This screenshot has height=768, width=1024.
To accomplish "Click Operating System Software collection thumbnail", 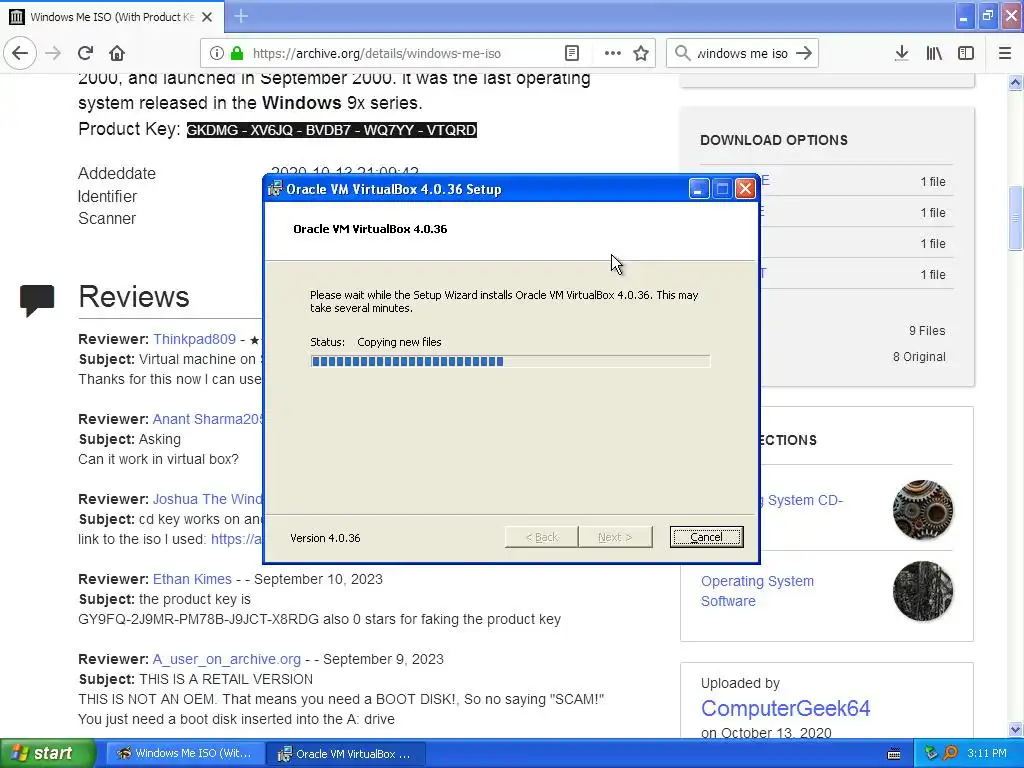I will (x=922, y=591).
